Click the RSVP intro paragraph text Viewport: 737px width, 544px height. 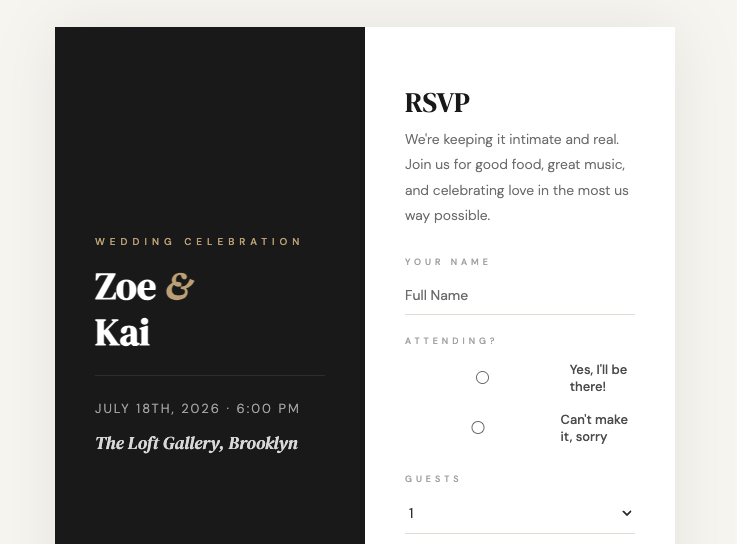coord(517,177)
